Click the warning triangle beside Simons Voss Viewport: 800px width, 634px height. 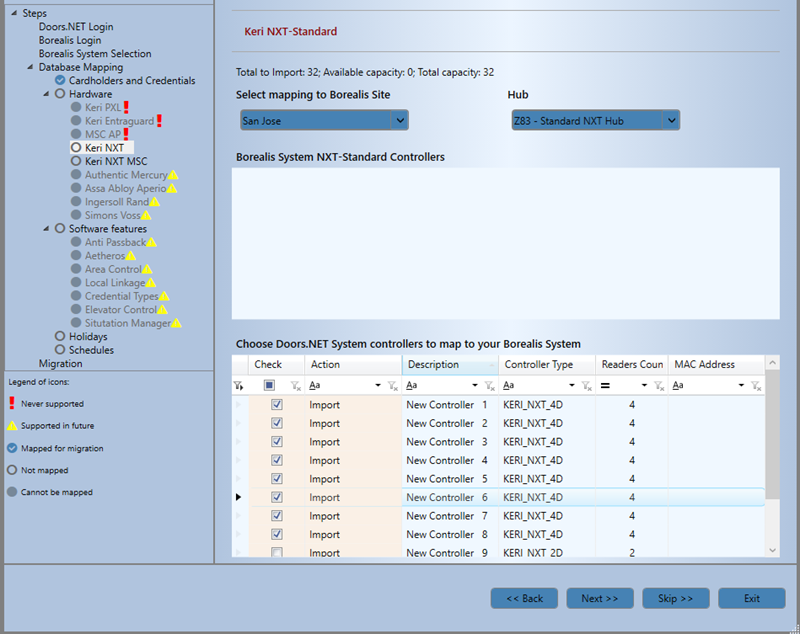click(146, 215)
